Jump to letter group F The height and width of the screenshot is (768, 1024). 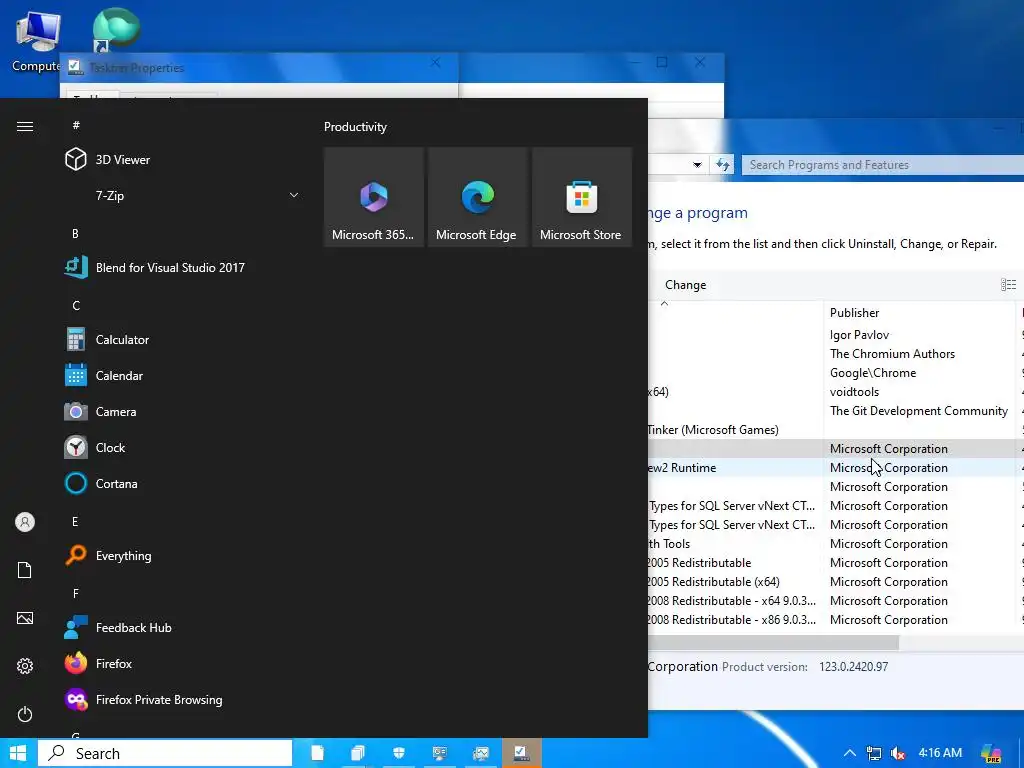(x=76, y=594)
